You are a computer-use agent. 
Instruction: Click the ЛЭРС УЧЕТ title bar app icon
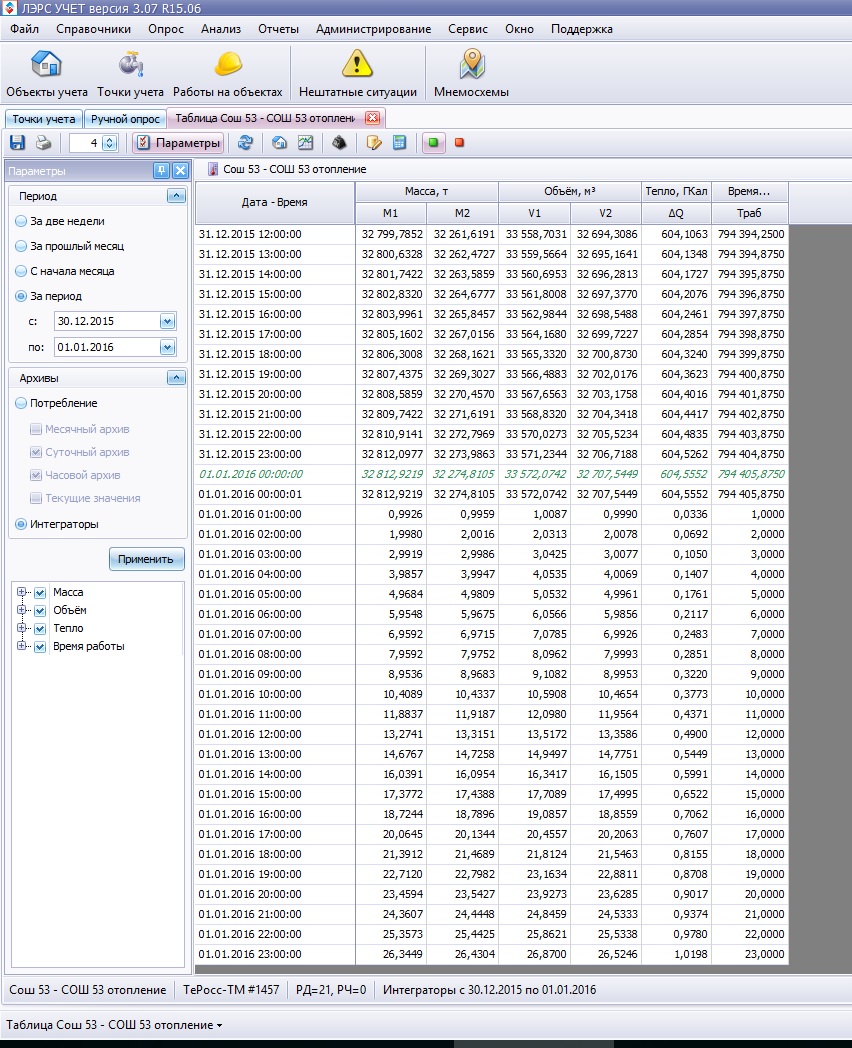point(9,8)
